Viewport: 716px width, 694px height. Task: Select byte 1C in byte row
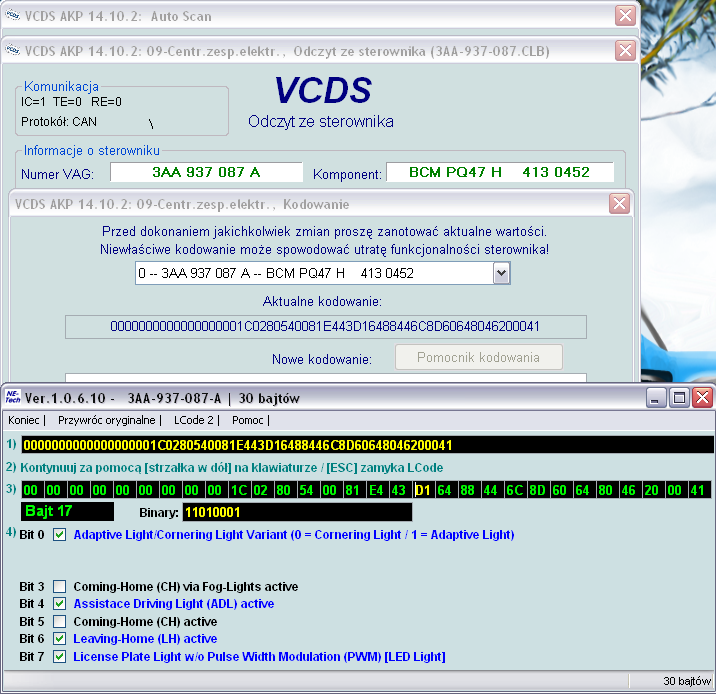(239, 490)
